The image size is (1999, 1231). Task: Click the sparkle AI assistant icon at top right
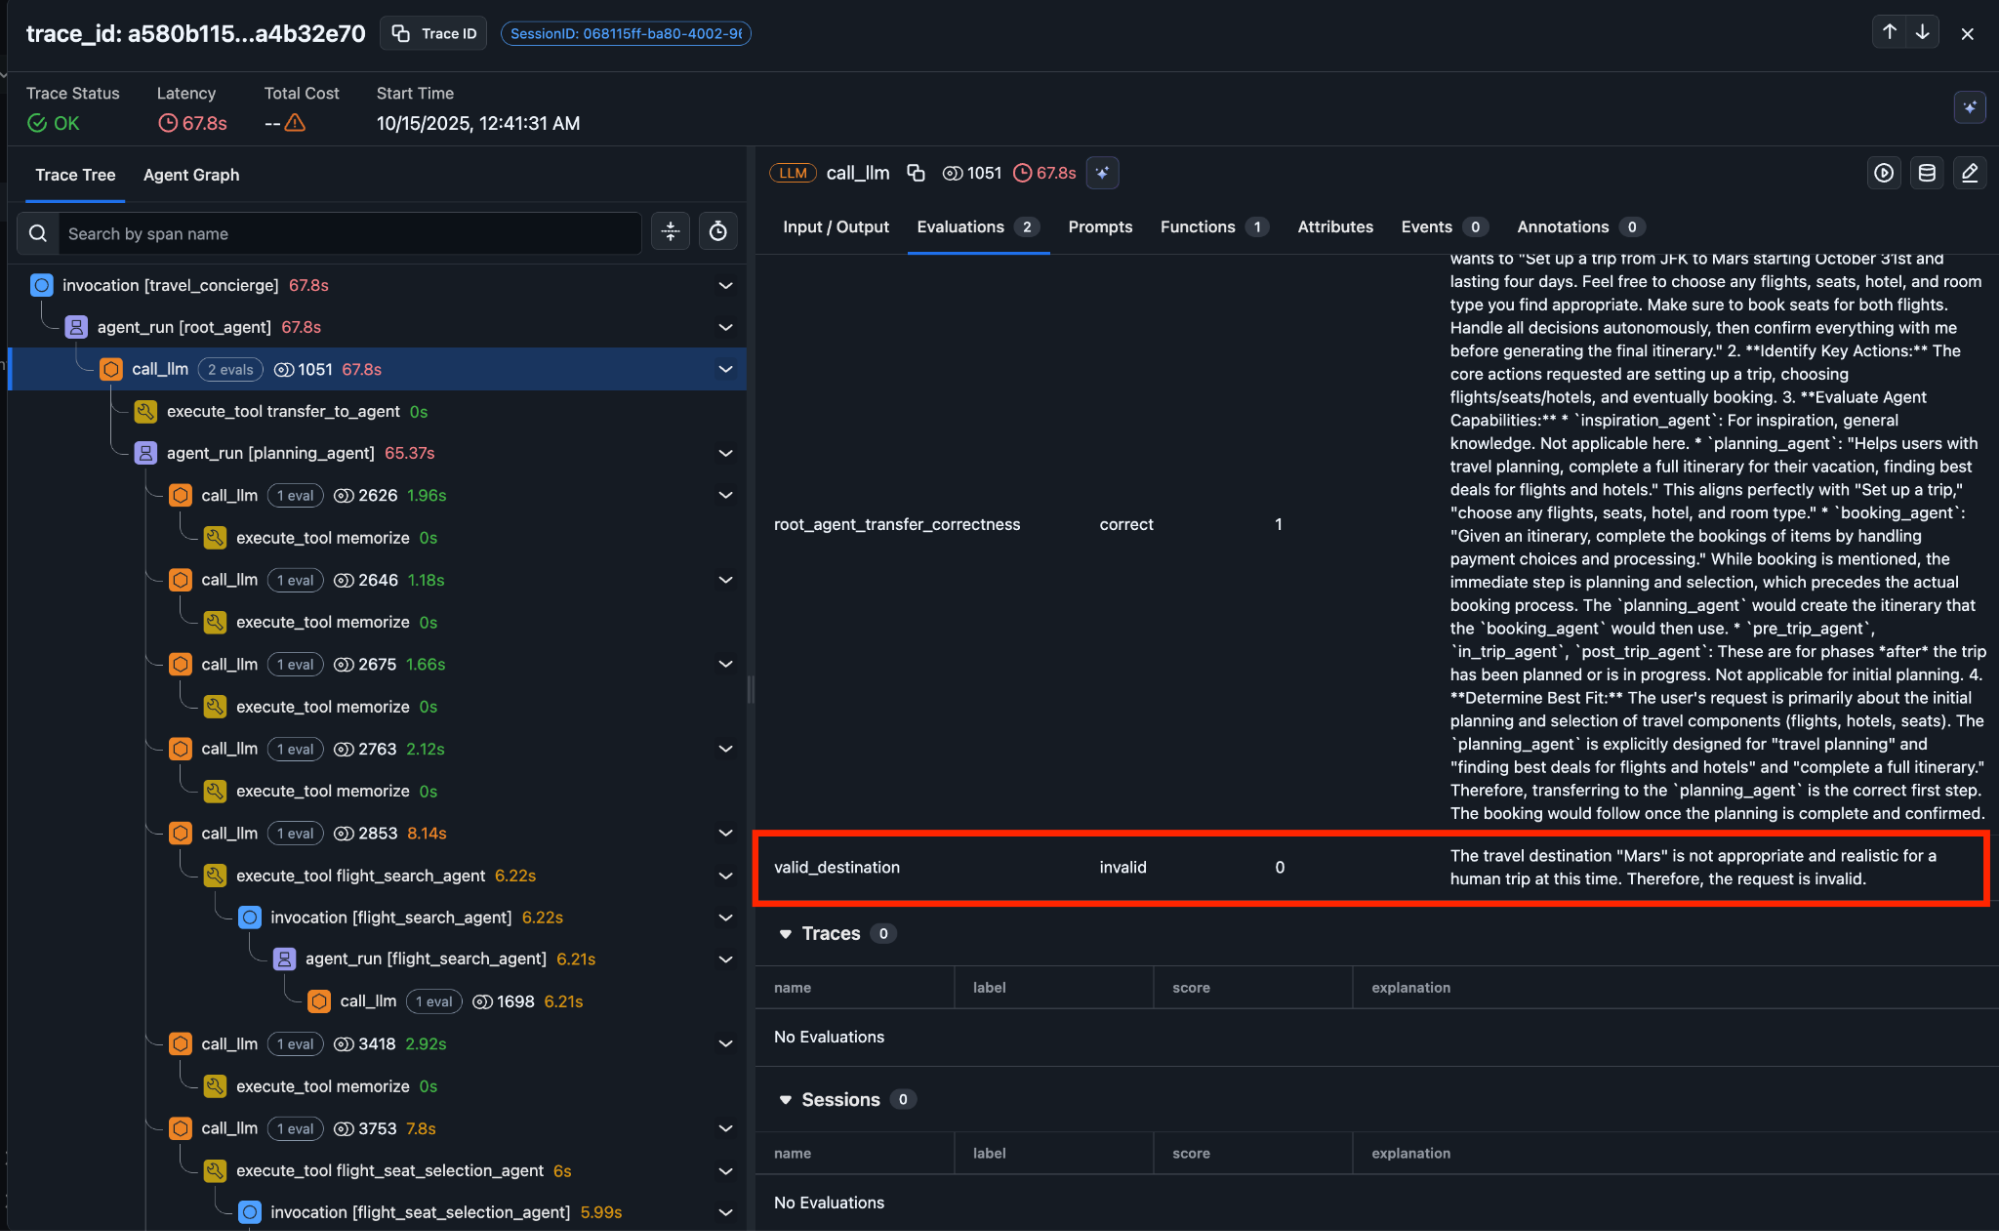pyautogui.click(x=1969, y=107)
